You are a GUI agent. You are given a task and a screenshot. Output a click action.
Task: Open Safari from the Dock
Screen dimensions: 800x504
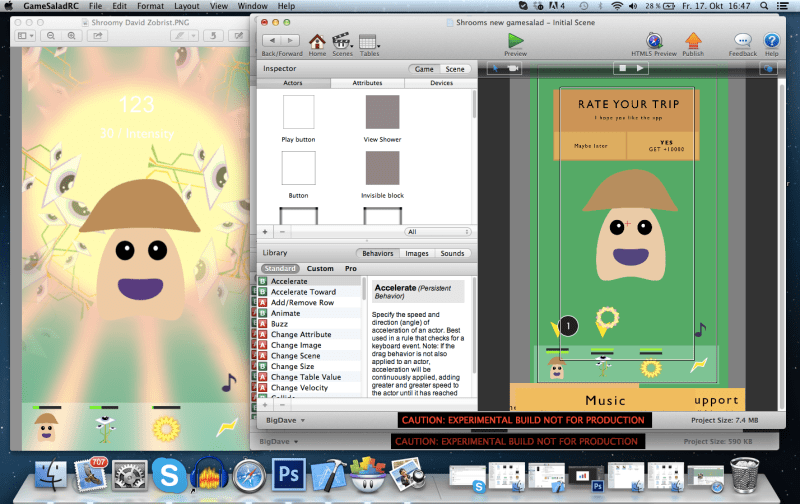249,475
